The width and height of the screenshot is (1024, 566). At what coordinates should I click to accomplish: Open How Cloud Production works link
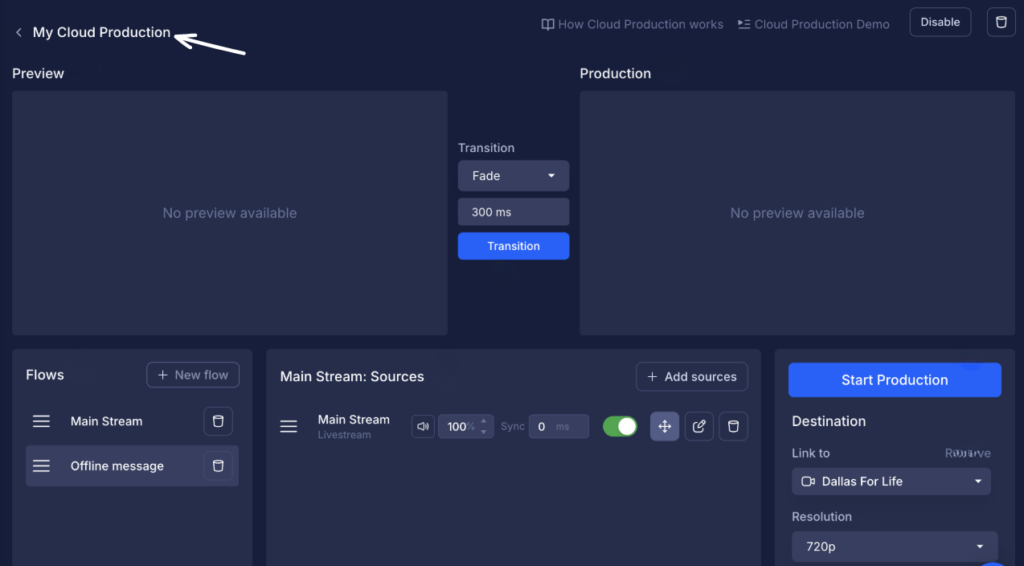pos(632,24)
